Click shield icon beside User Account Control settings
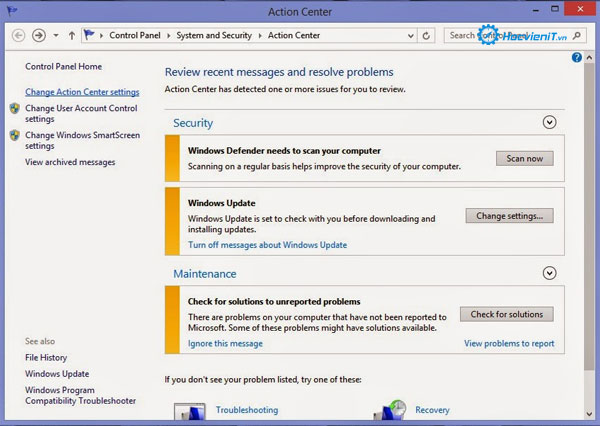 (15, 108)
